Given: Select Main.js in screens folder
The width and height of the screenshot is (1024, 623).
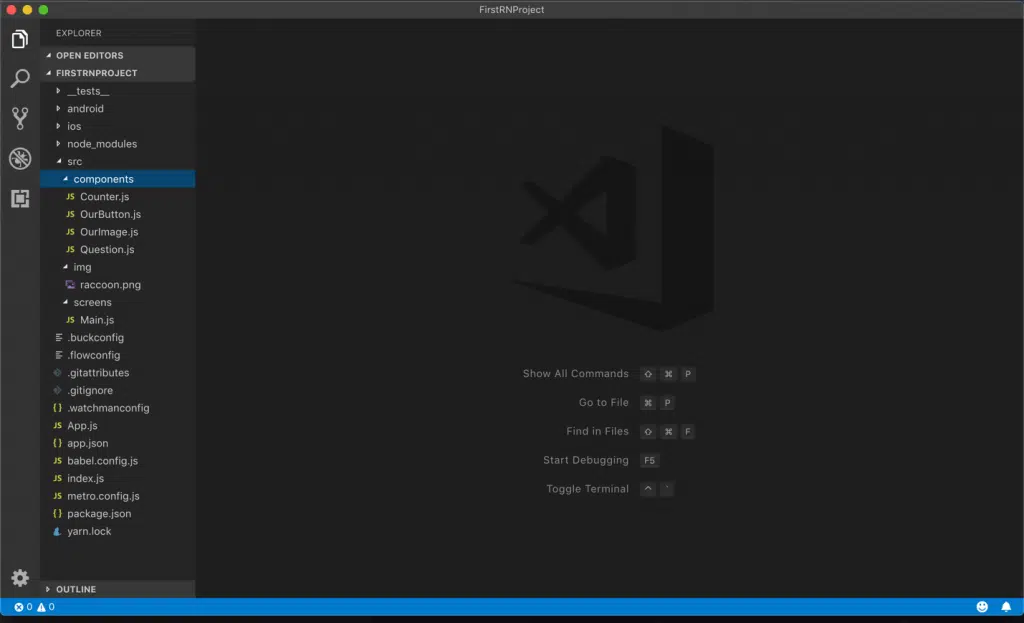Looking at the screenshot, I should 97,320.
